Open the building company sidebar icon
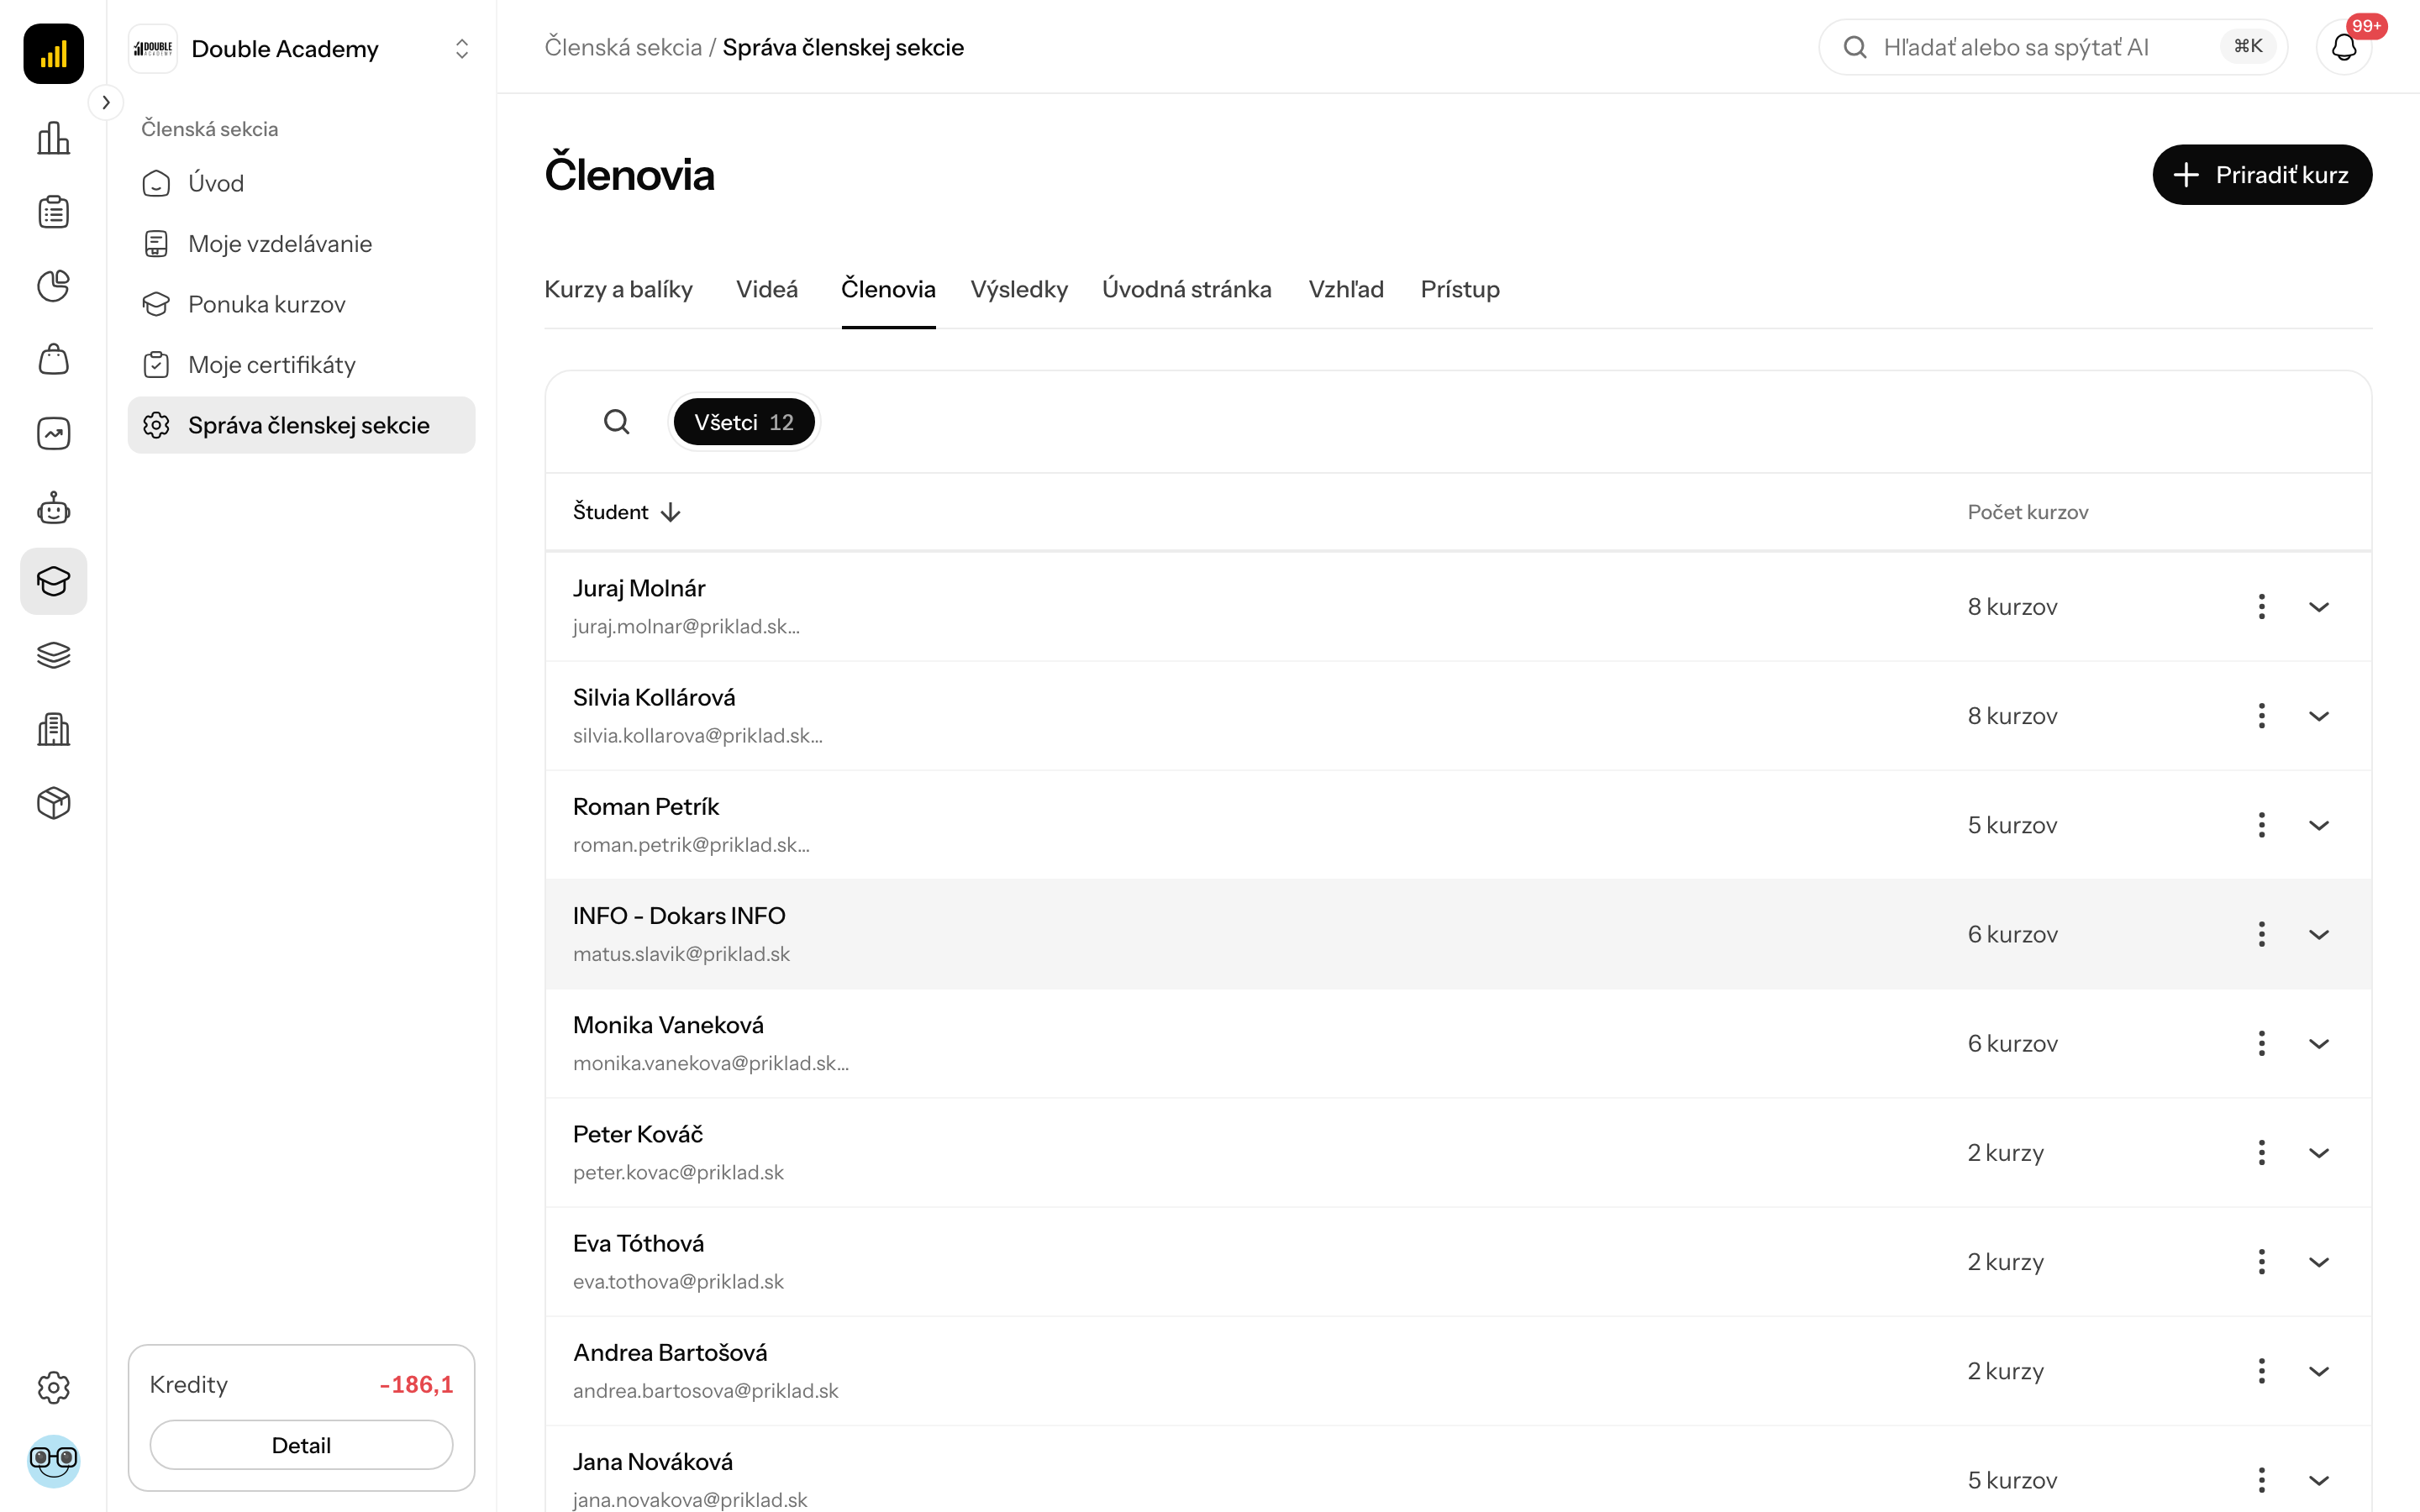 coord(53,729)
